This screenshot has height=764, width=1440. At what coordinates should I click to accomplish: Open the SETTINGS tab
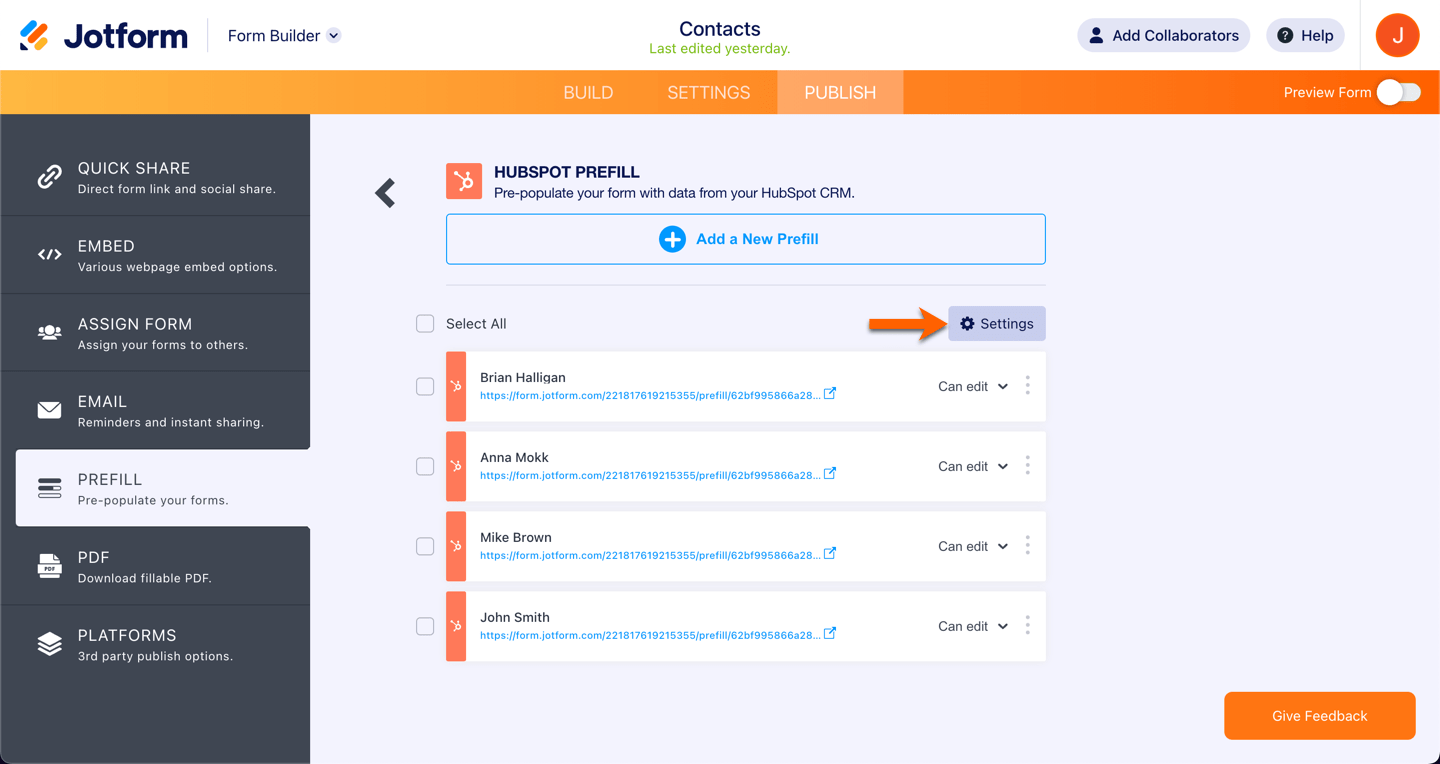pos(708,92)
